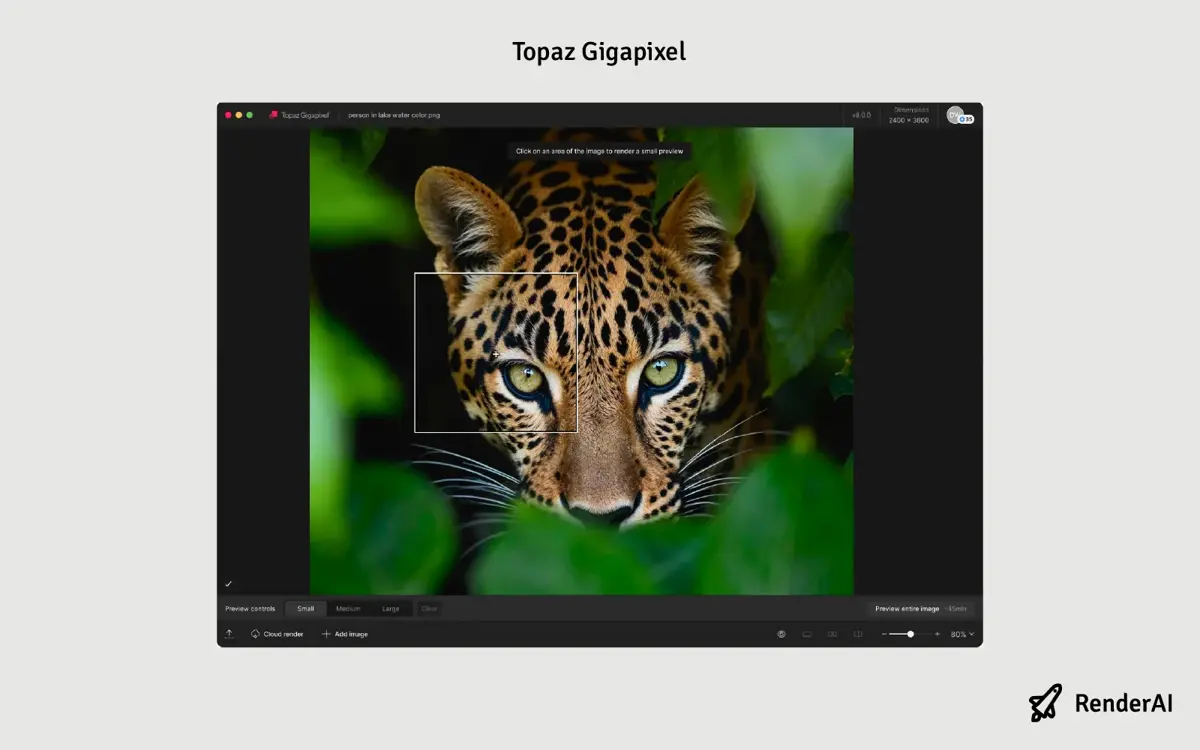Open the 80% zoom dropdown
1200x750 pixels.
(962, 634)
